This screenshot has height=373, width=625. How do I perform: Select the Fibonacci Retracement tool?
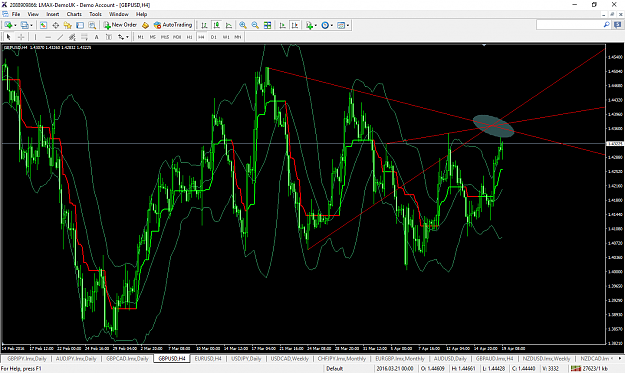85,37
